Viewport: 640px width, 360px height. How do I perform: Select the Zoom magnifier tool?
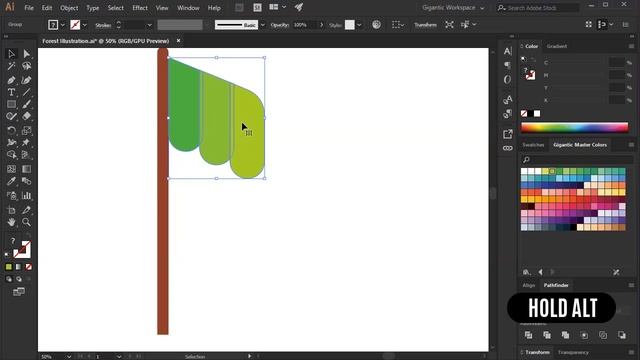coord(27,222)
